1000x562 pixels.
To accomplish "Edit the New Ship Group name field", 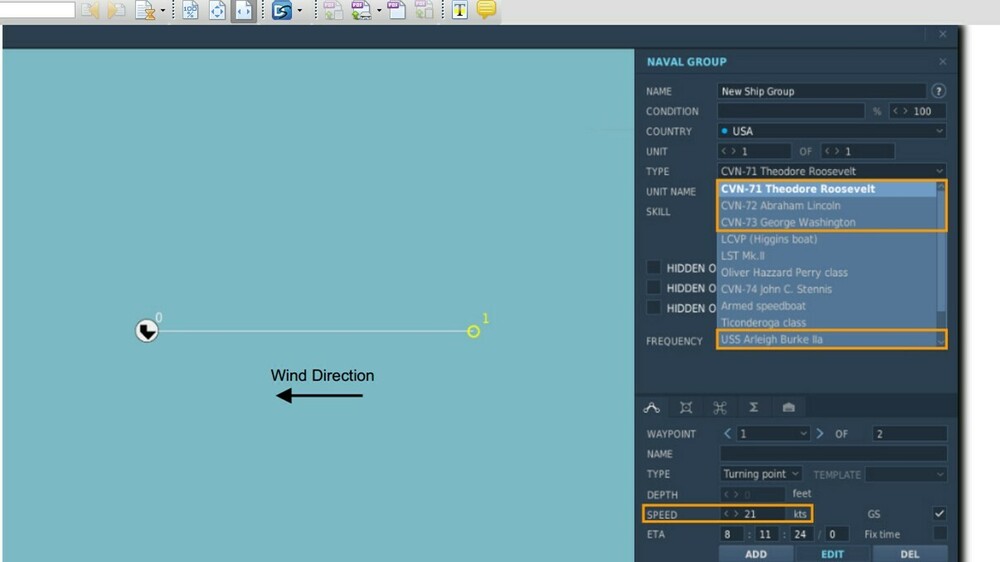I will (x=821, y=91).
